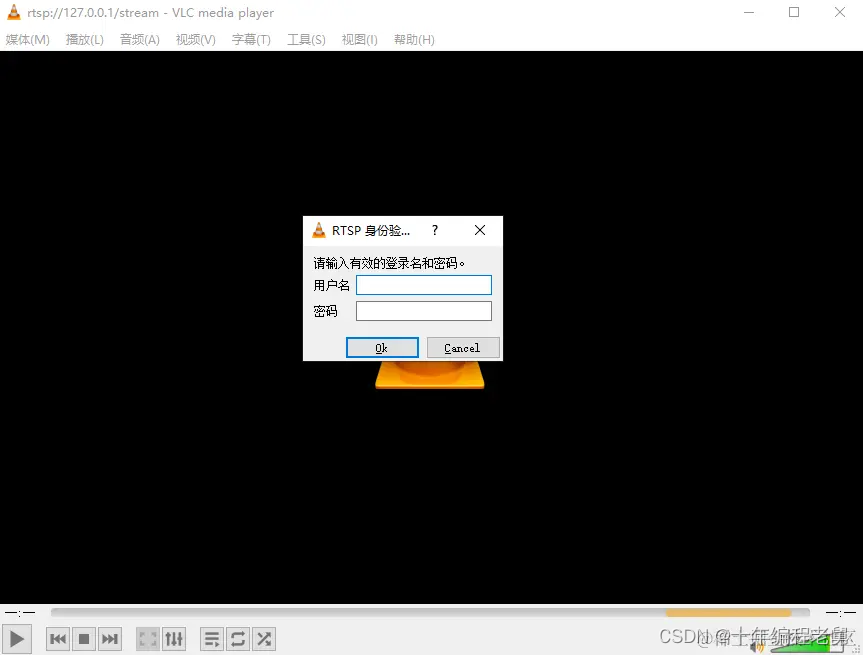Skip to the next media item

[x=110, y=638]
